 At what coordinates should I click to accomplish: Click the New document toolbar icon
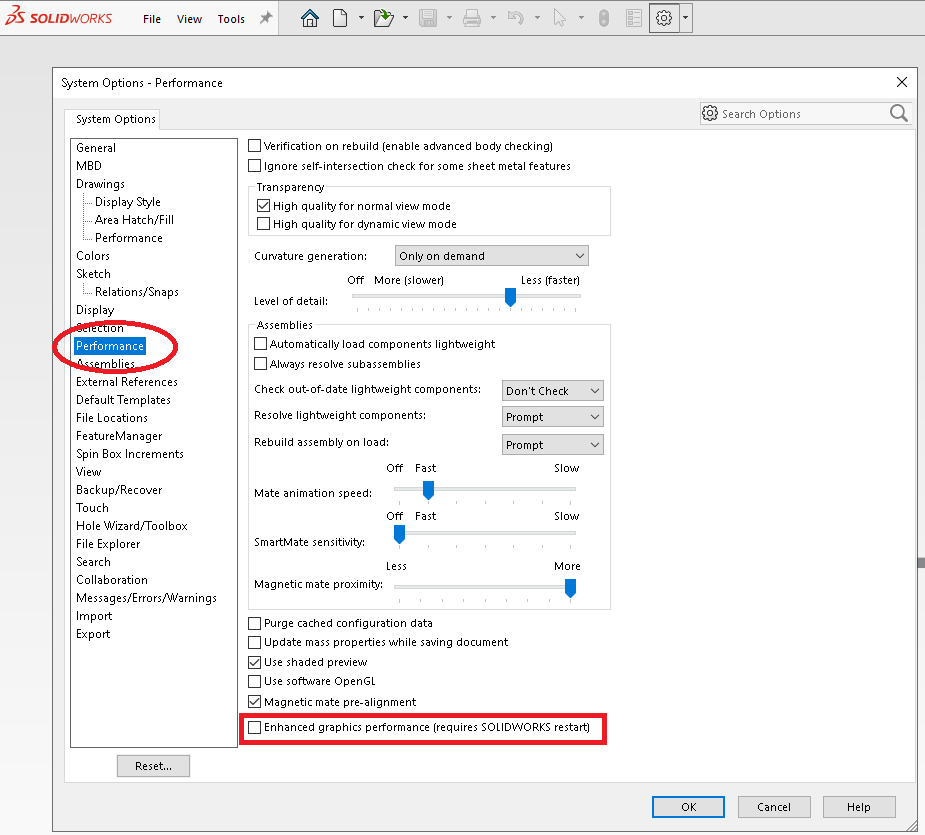point(338,17)
